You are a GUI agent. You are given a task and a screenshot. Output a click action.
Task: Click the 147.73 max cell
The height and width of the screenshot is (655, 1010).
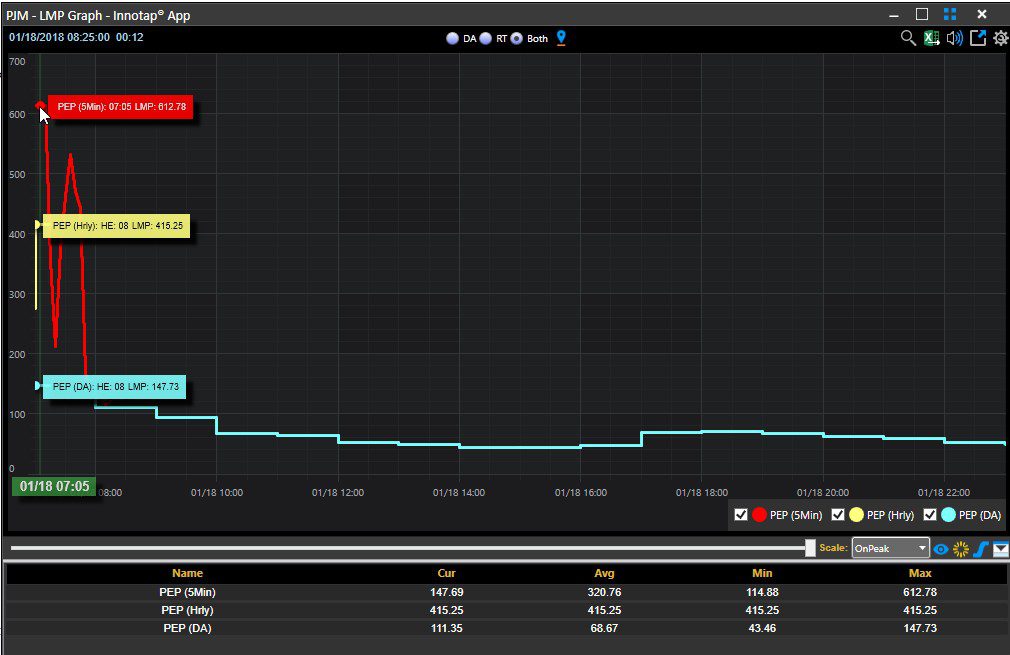click(x=920, y=628)
